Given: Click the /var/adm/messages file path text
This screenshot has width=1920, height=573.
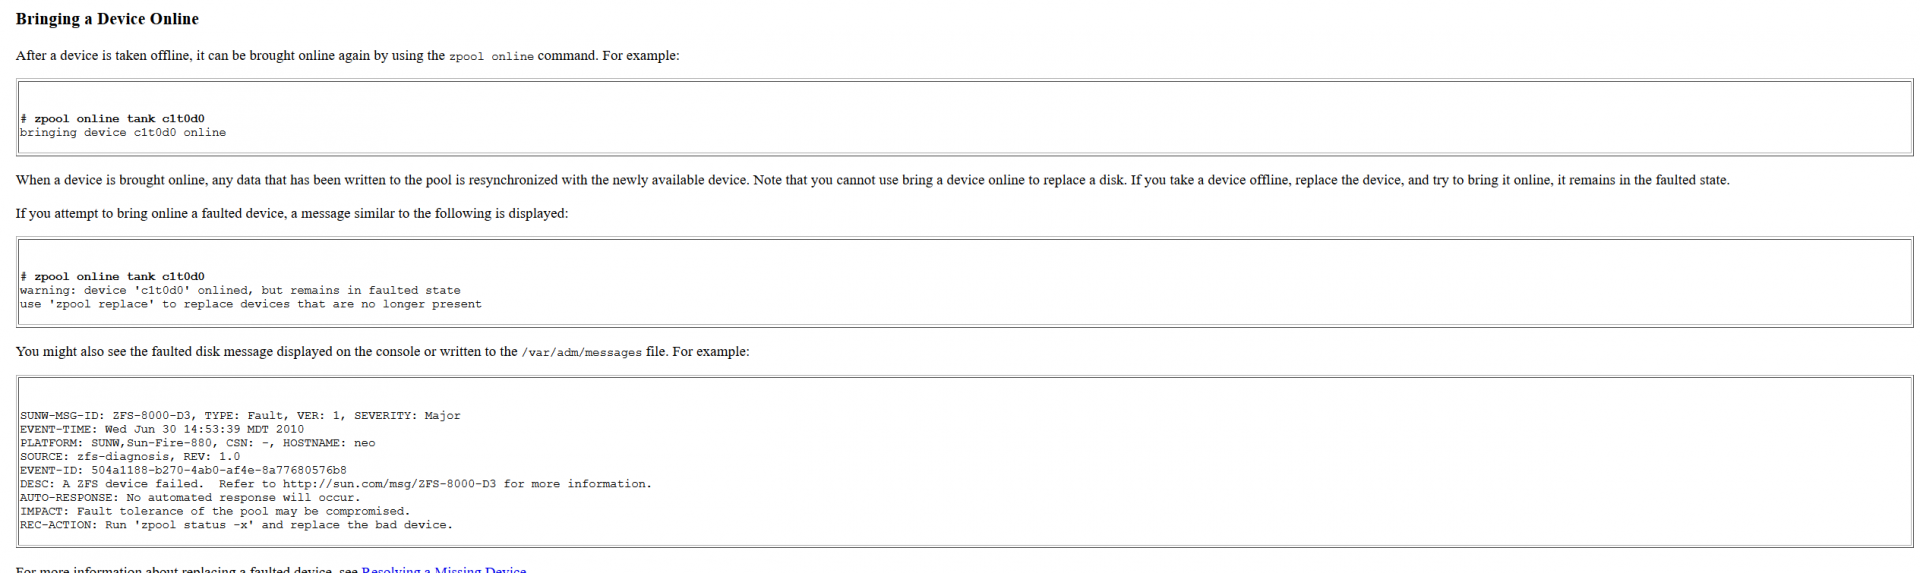Looking at the screenshot, I should pos(581,353).
